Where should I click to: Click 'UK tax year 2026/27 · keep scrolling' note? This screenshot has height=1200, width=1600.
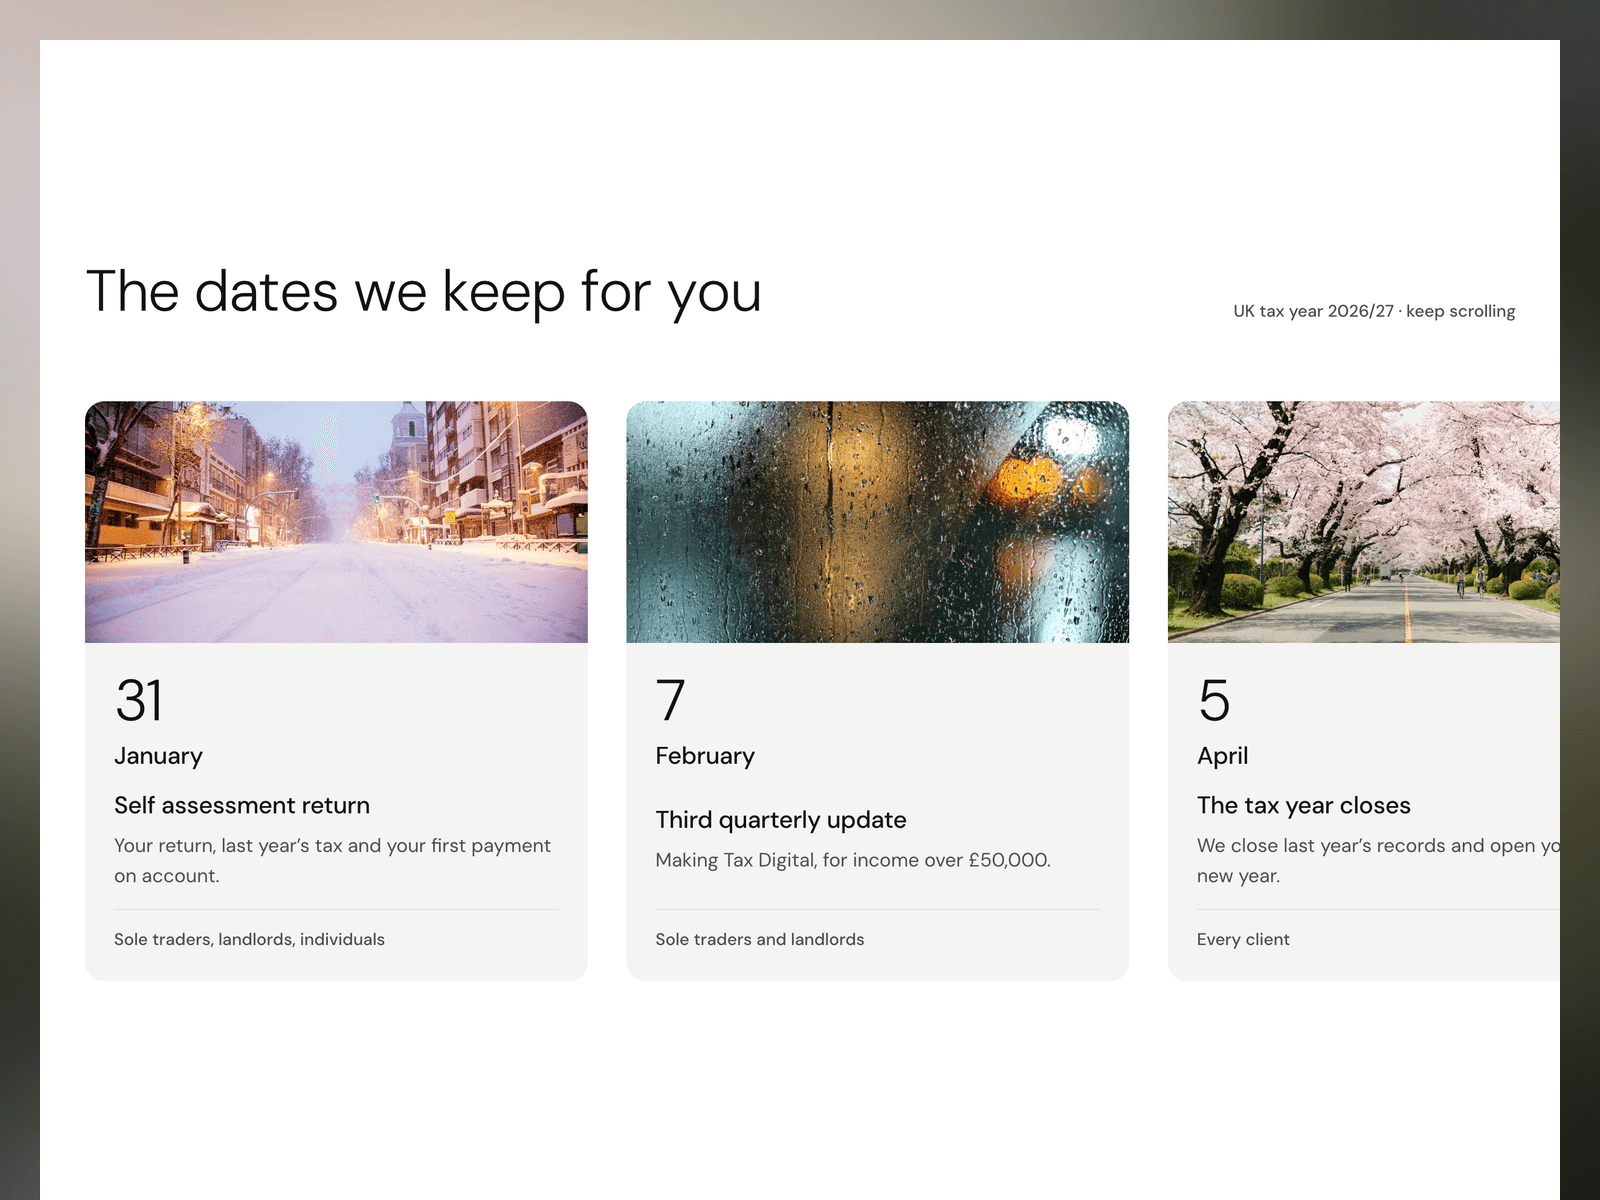tap(1374, 311)
